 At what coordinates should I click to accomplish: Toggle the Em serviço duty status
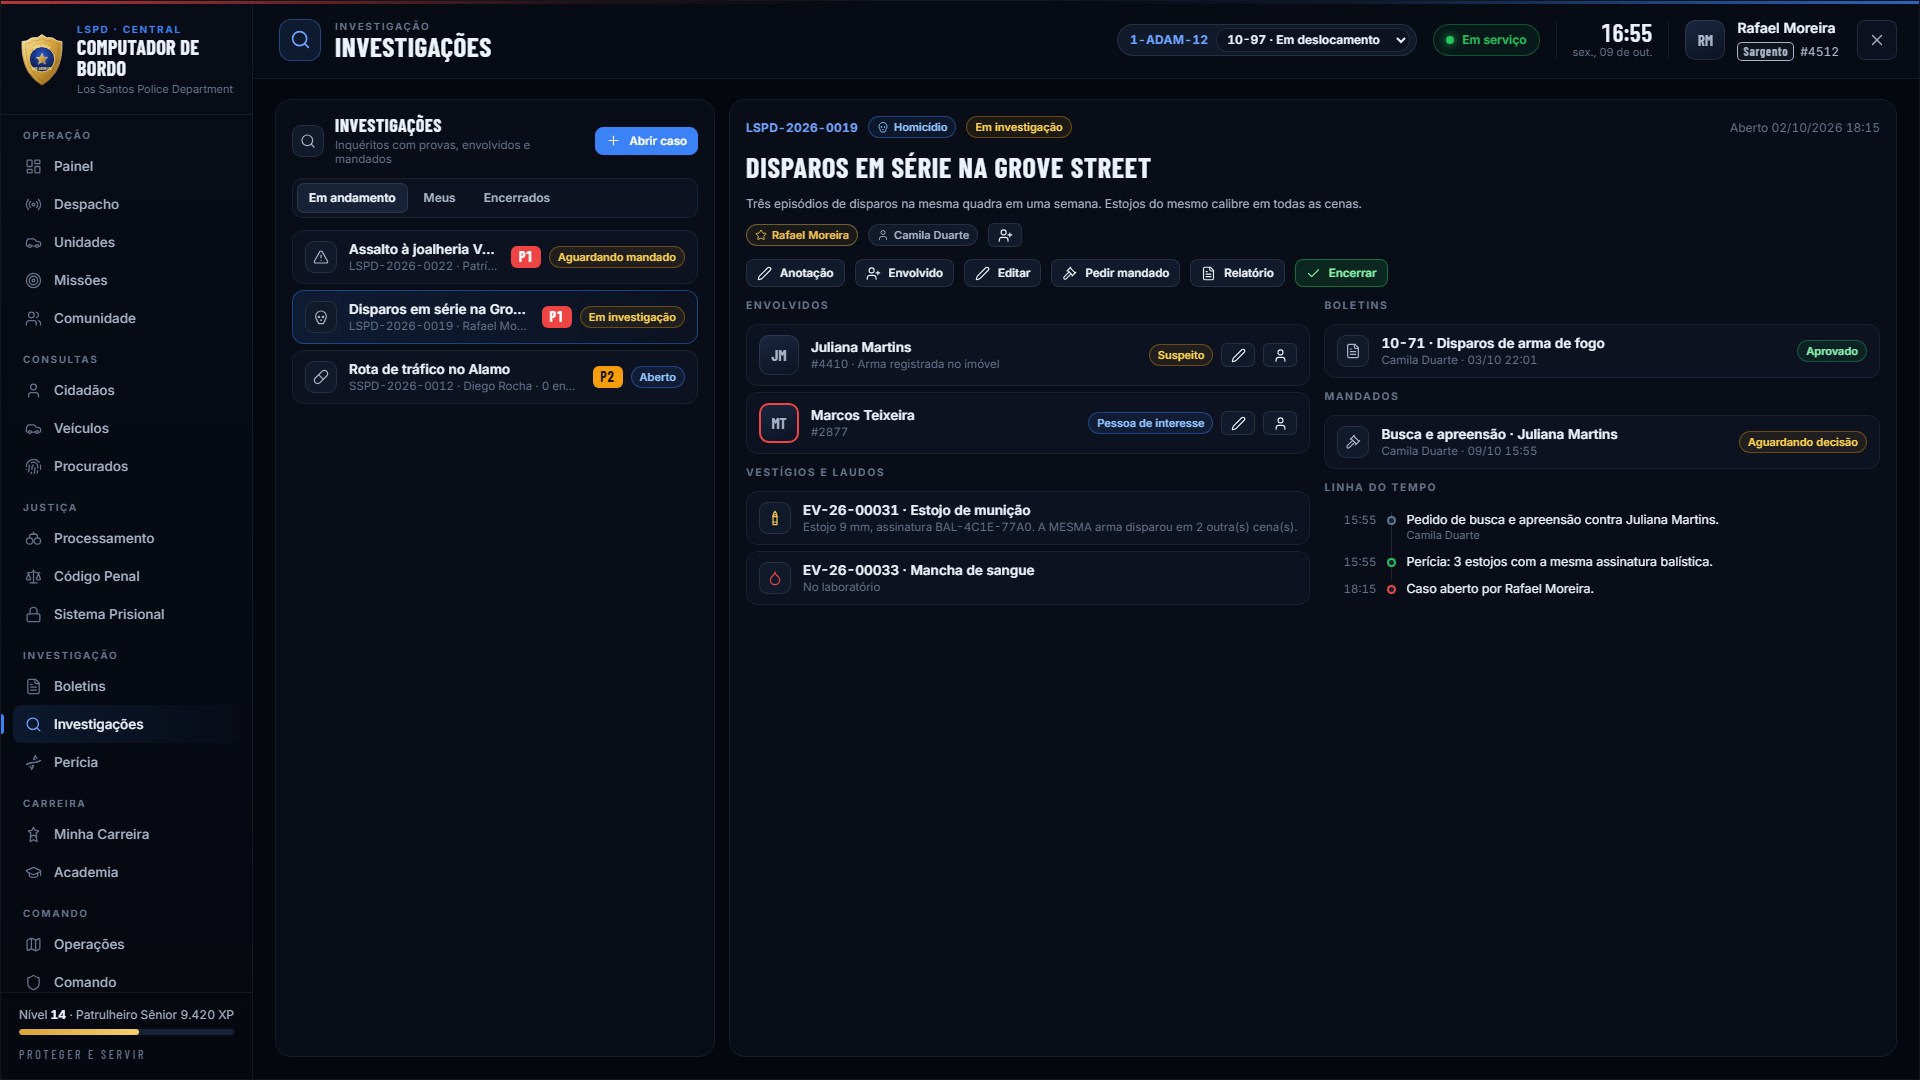click(x=1486, y=40)
